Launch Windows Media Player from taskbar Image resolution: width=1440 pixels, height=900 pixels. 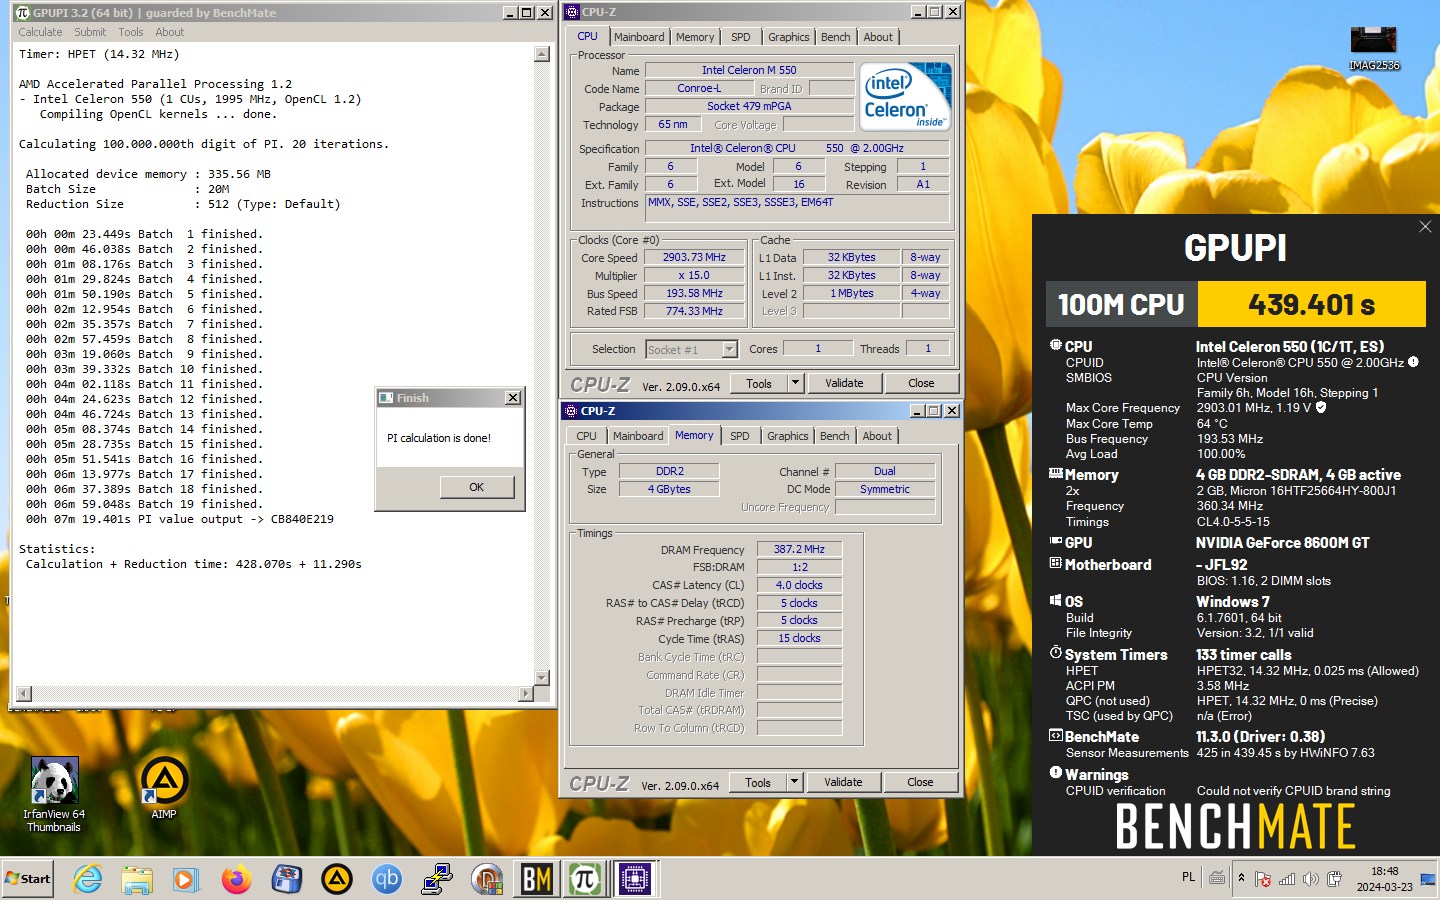(x=186, y=879)
